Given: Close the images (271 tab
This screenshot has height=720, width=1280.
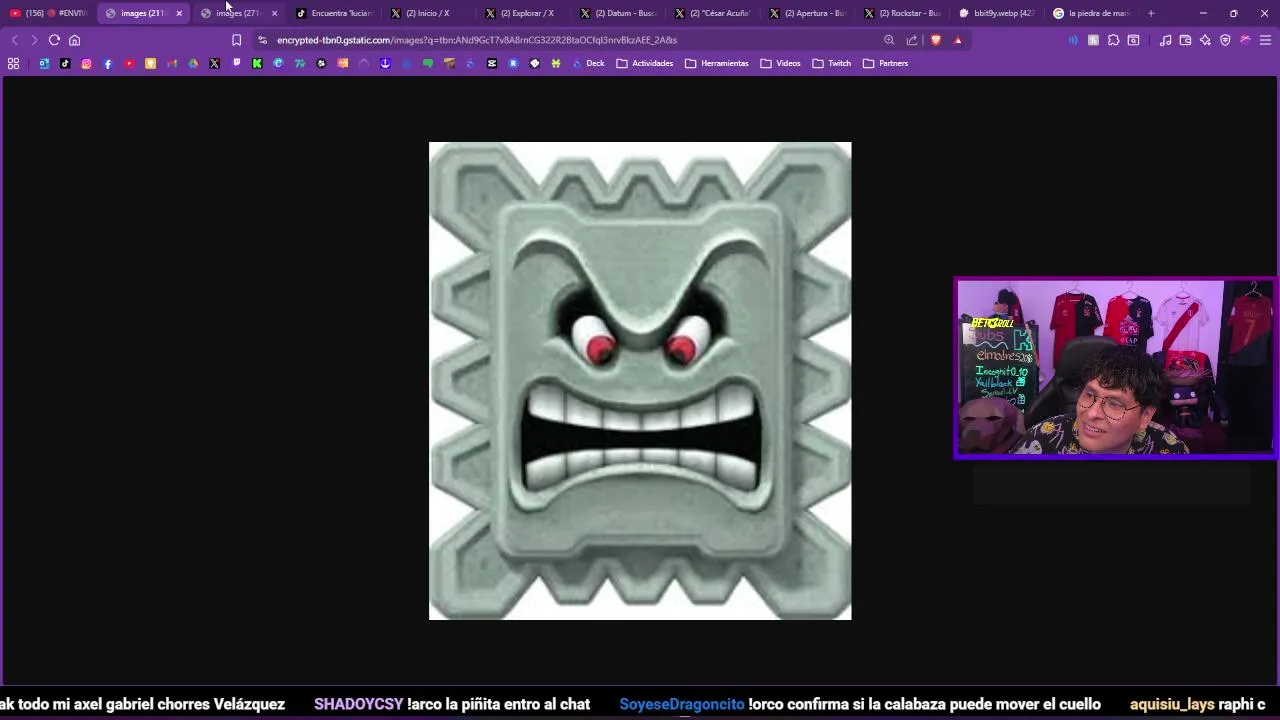Looking at the screenshot, I should 274,13.
